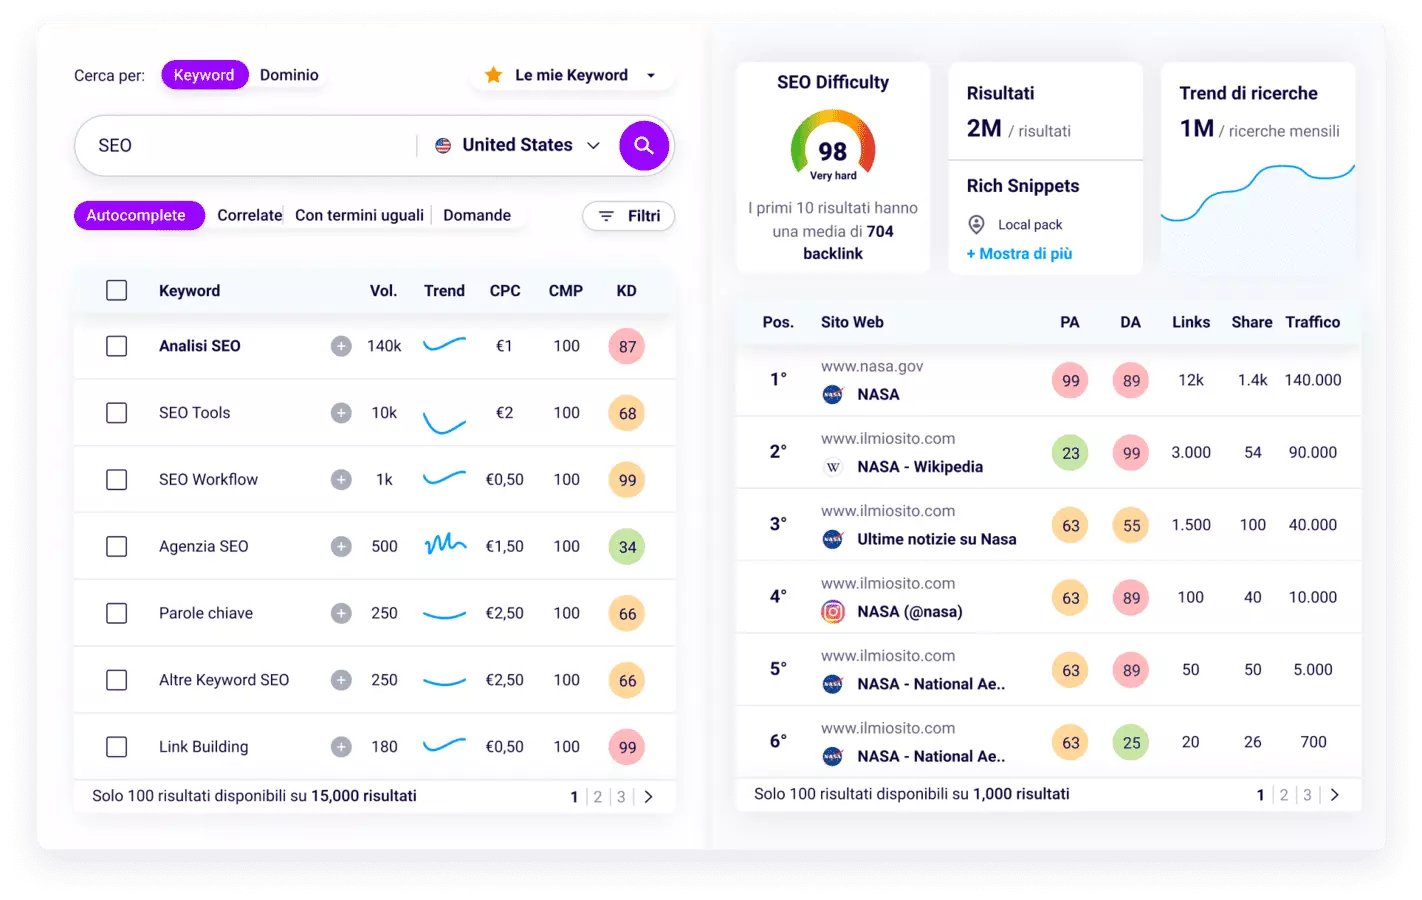Open the Filtri filter button
The image size is (1422, 900).
point(629,216)
